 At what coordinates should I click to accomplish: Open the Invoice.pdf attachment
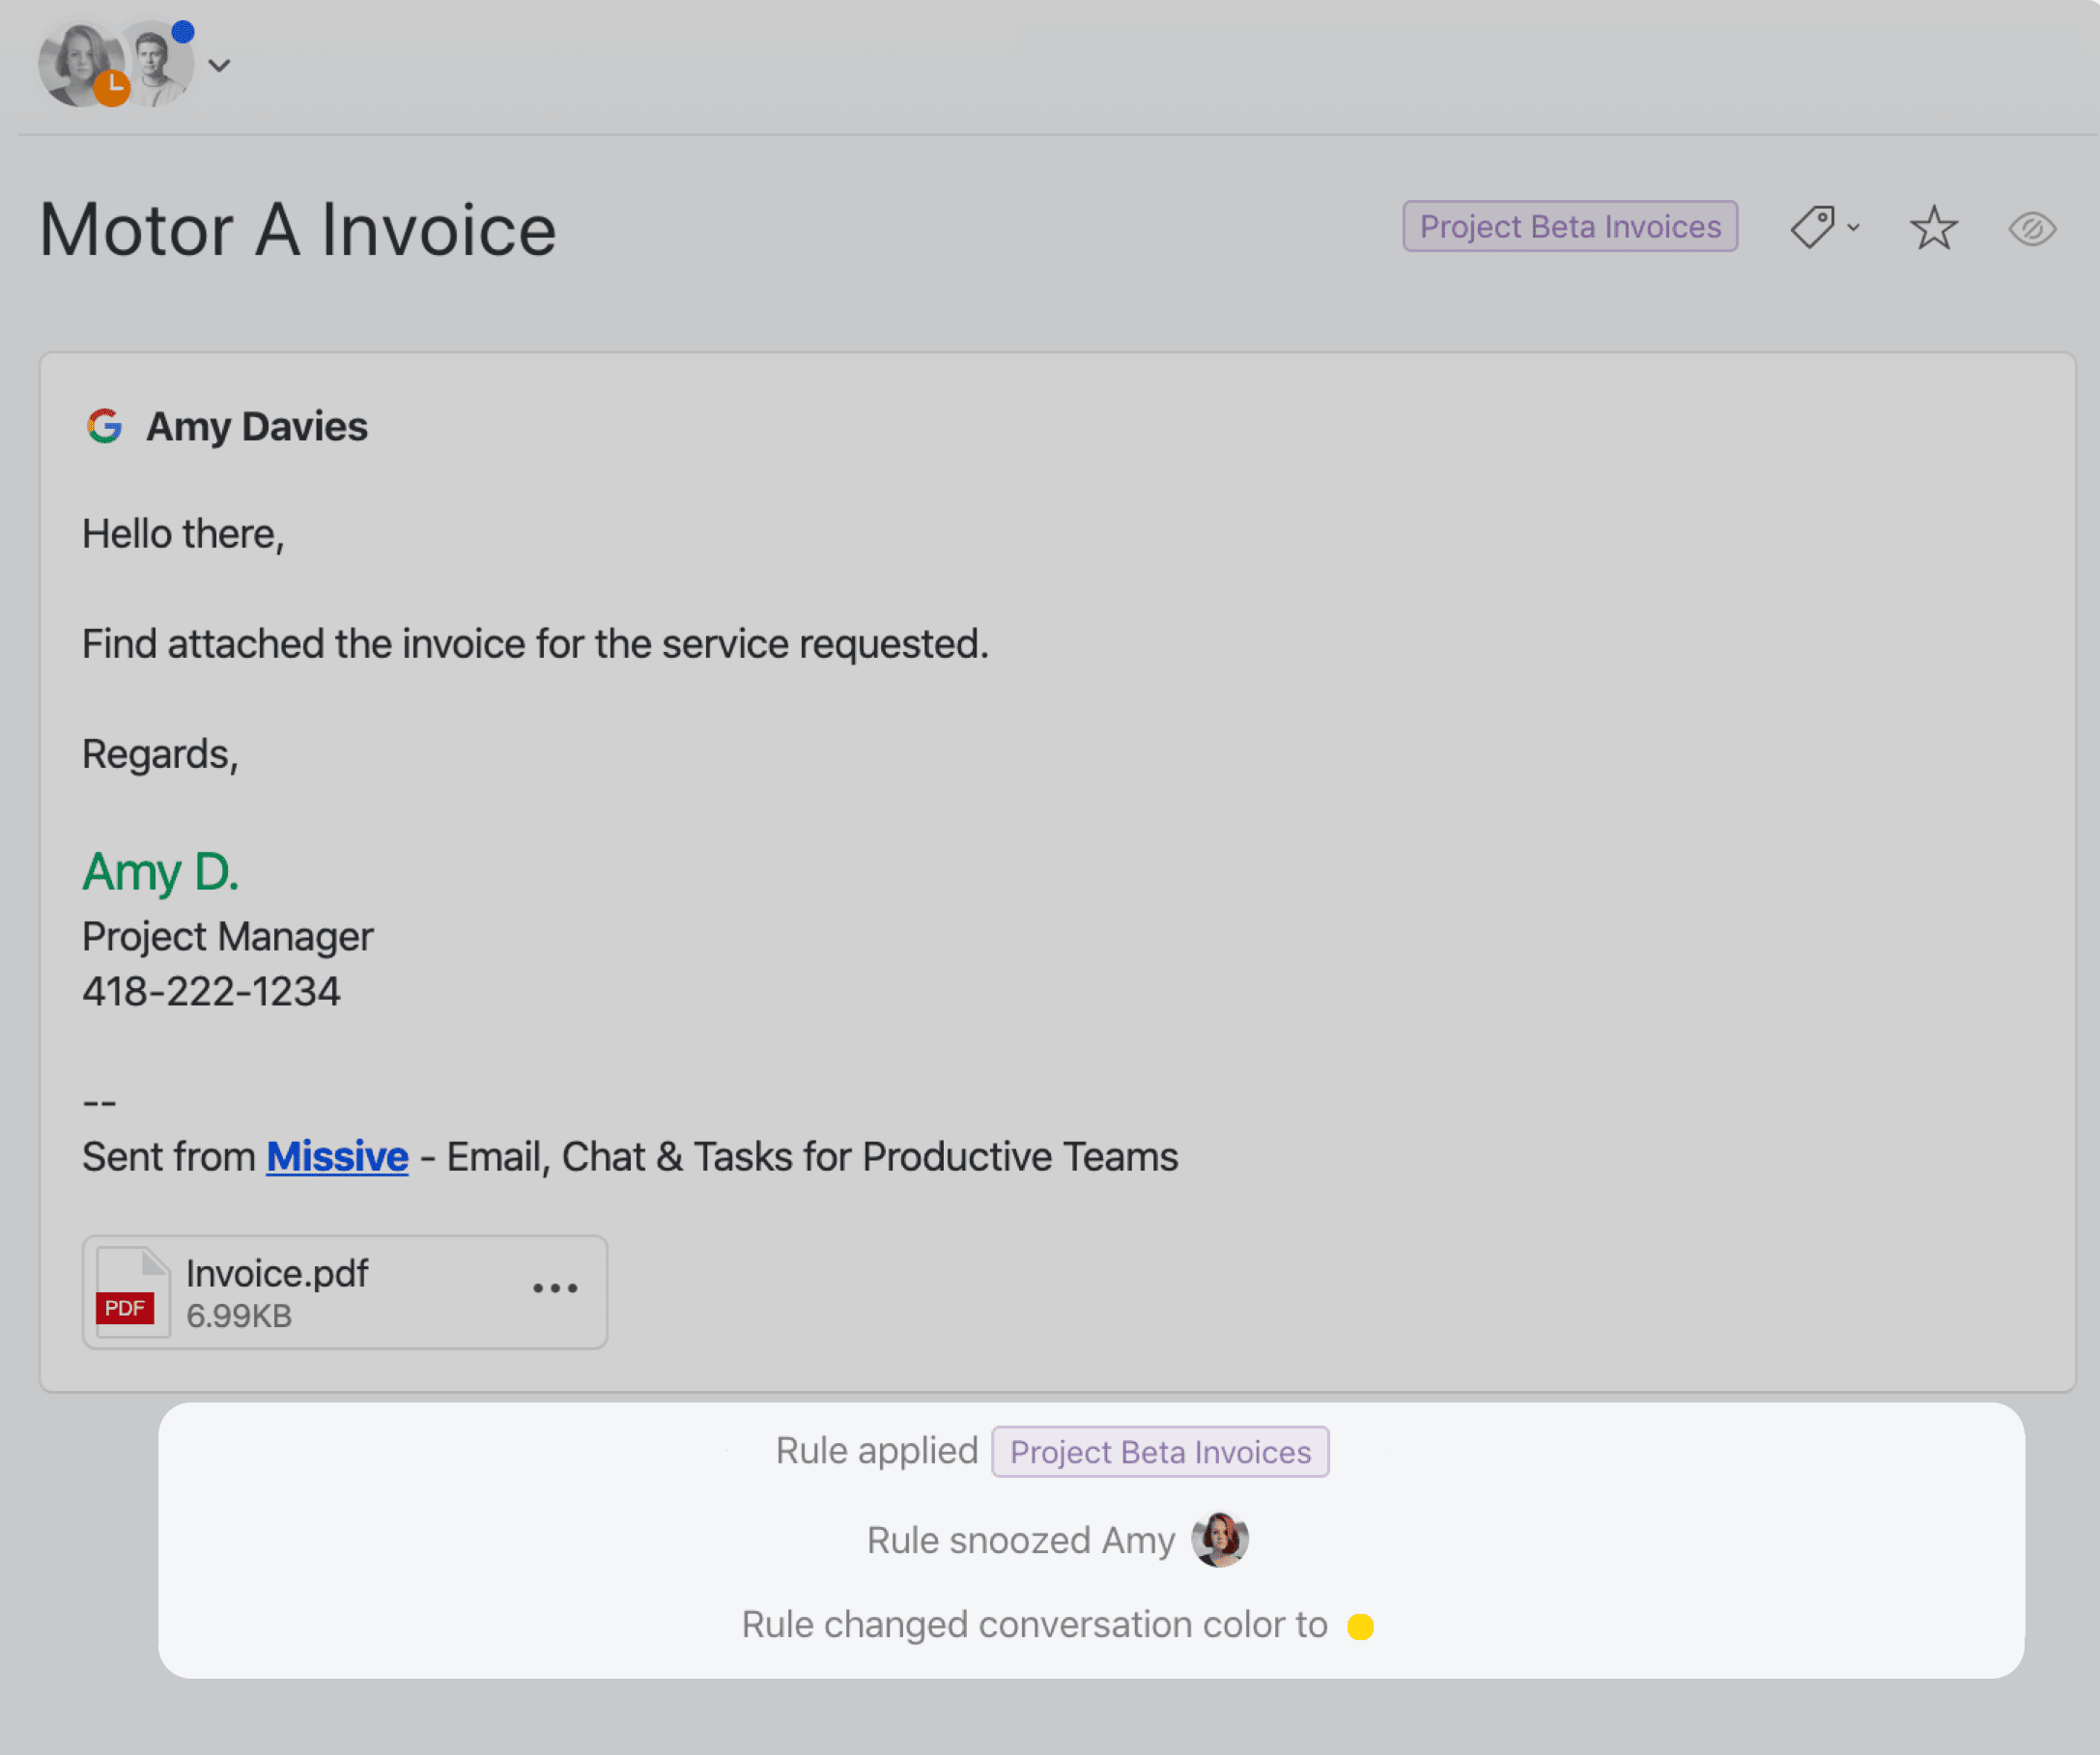[x=277, y=1274]
